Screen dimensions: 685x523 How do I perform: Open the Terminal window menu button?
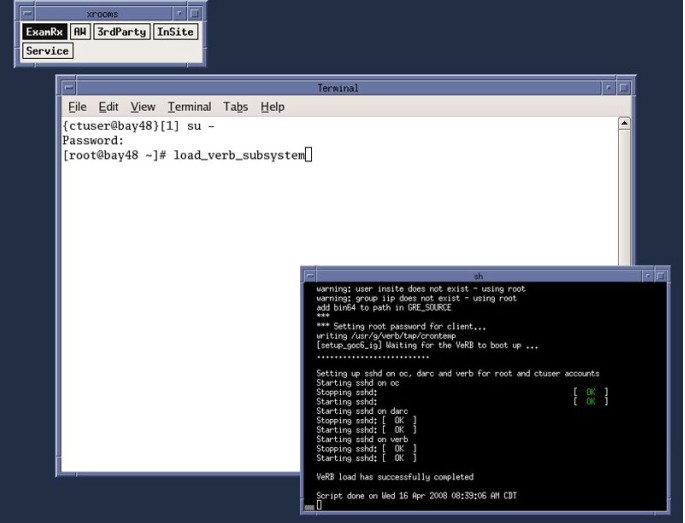pos(66,88)
